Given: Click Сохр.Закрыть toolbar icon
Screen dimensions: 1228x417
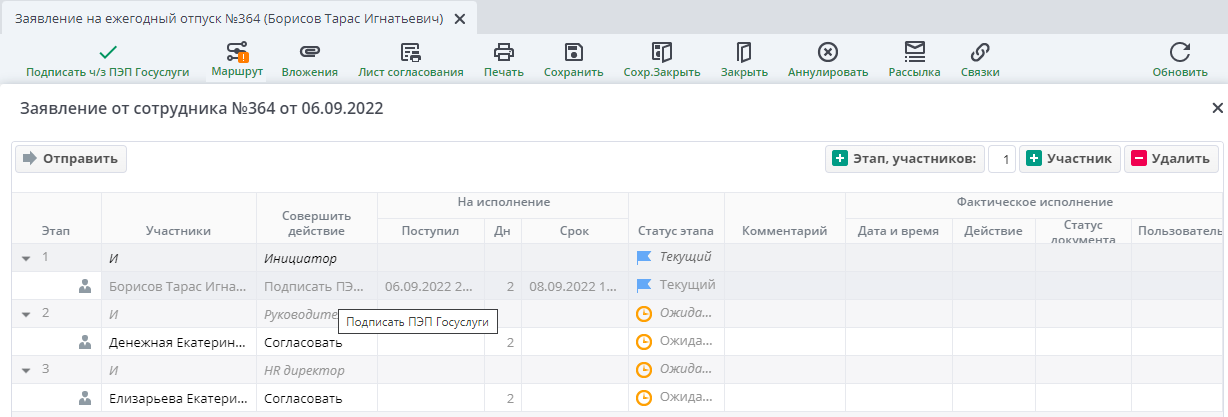Looking at the screenshot, I should point(661,53).
